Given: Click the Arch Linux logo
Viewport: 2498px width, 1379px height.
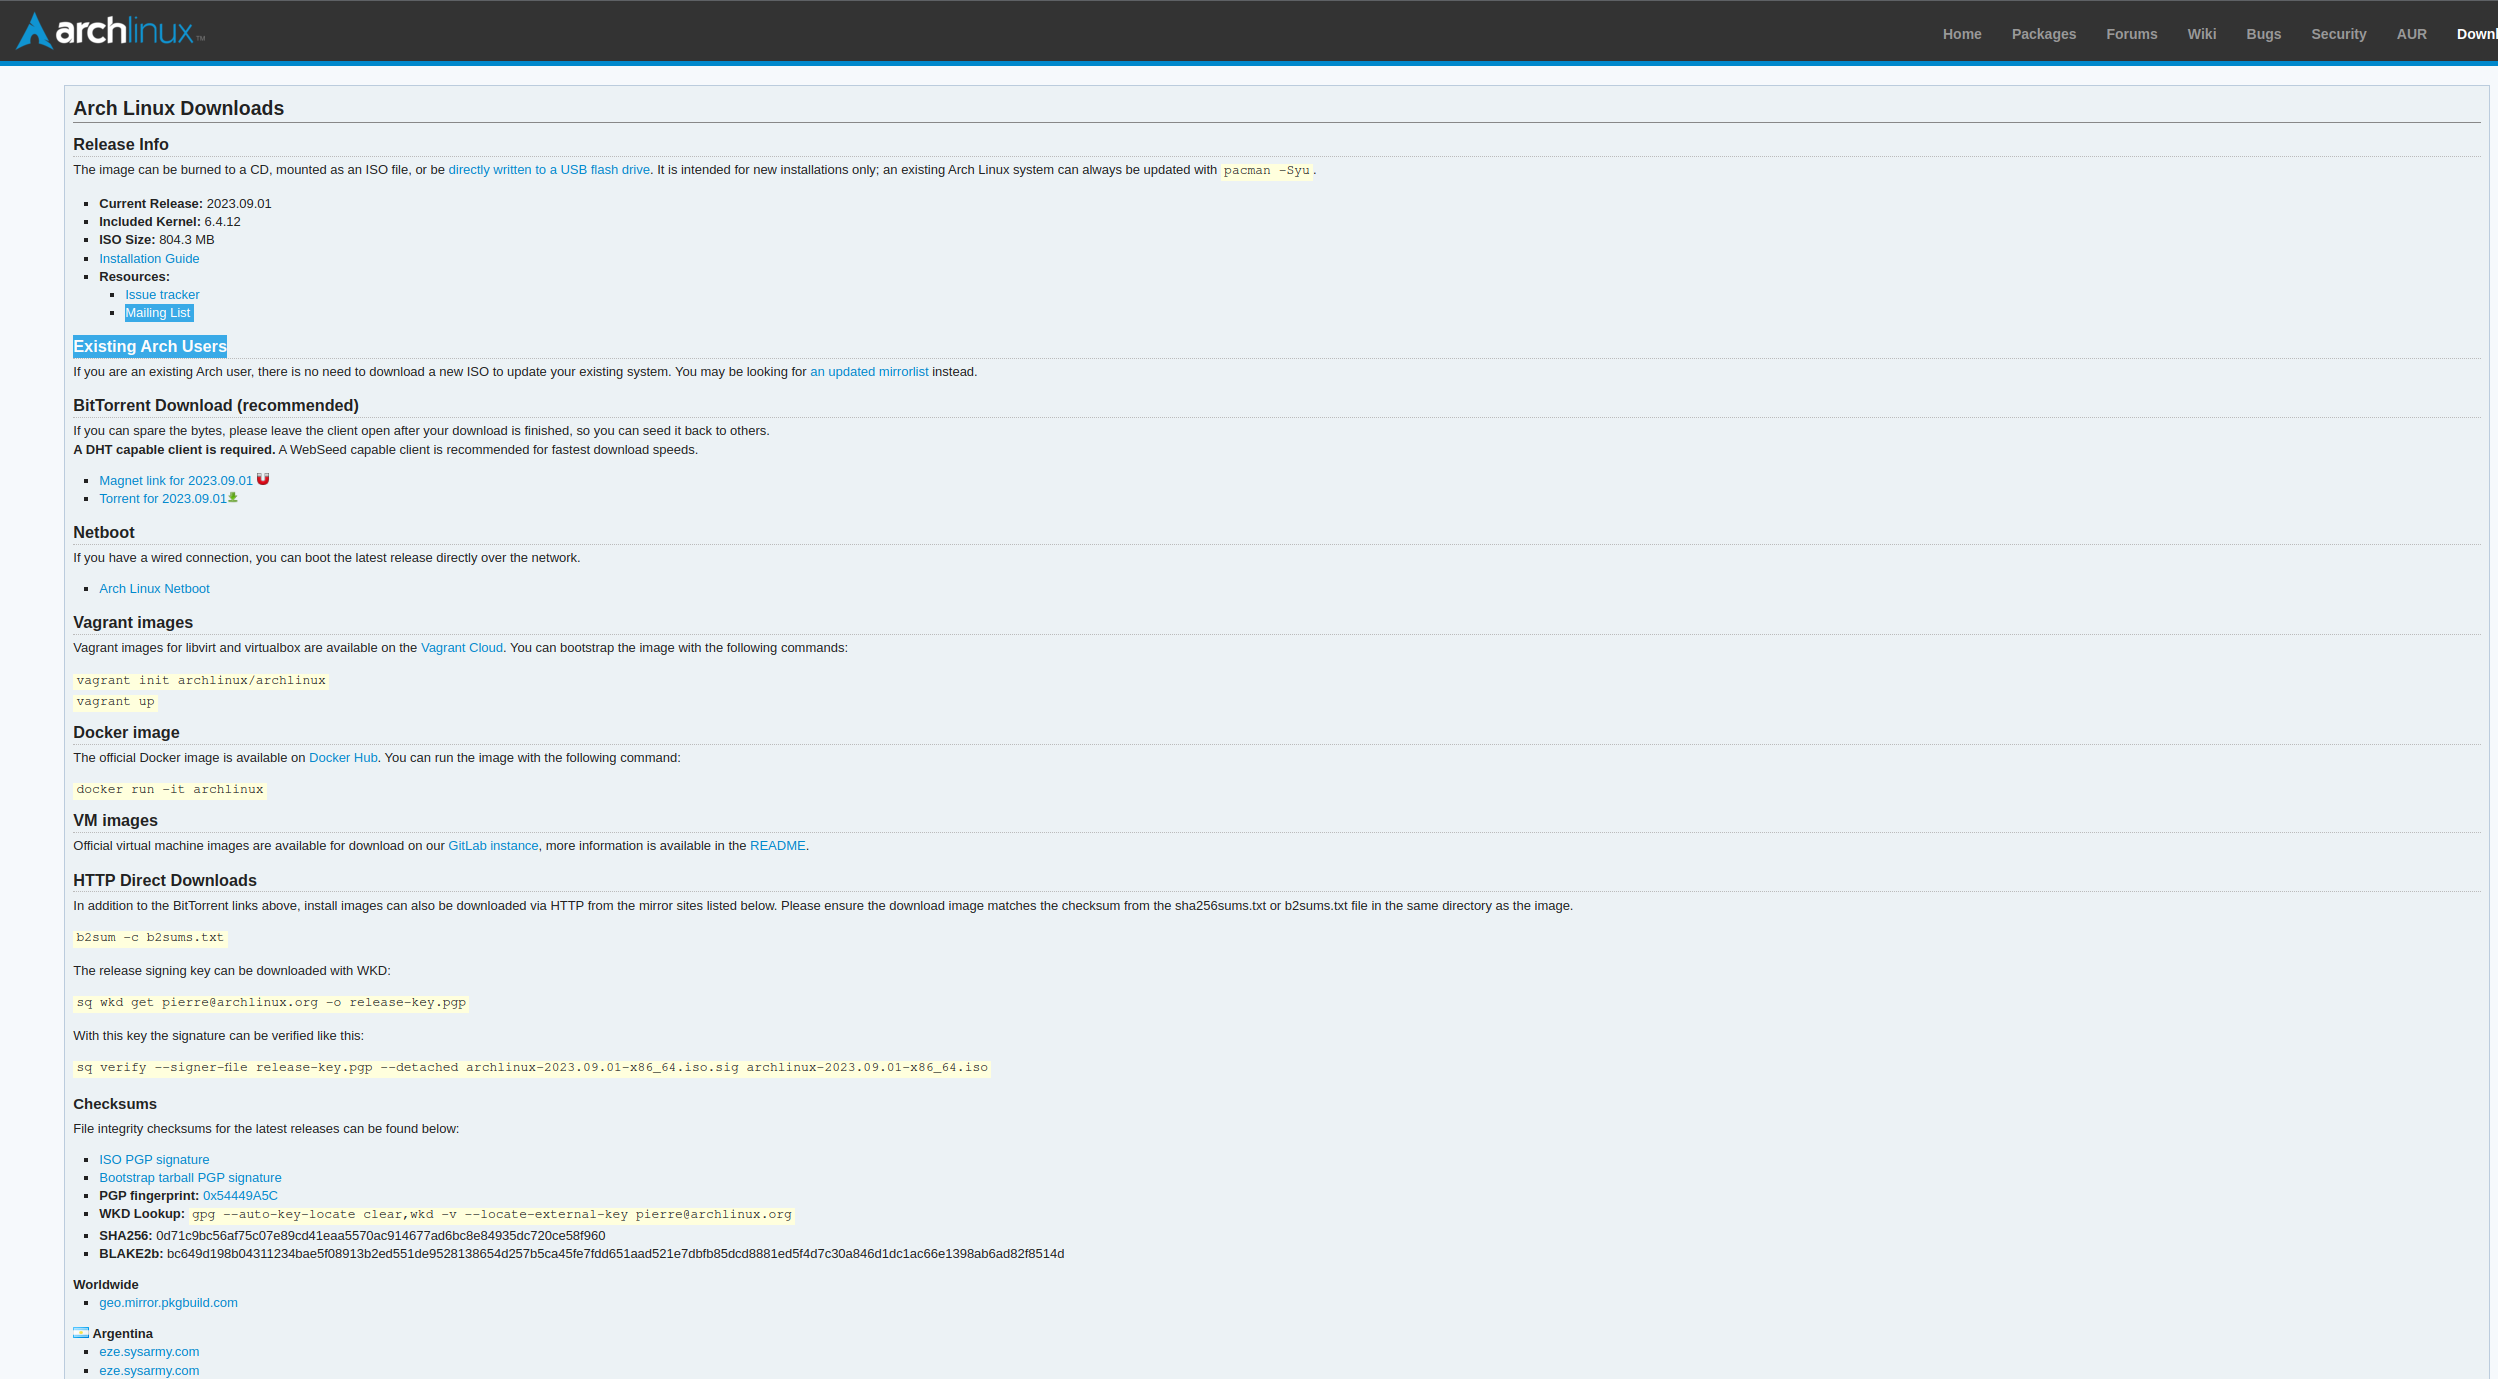Looking at the screenshot, I should click(x=111, y=31).
